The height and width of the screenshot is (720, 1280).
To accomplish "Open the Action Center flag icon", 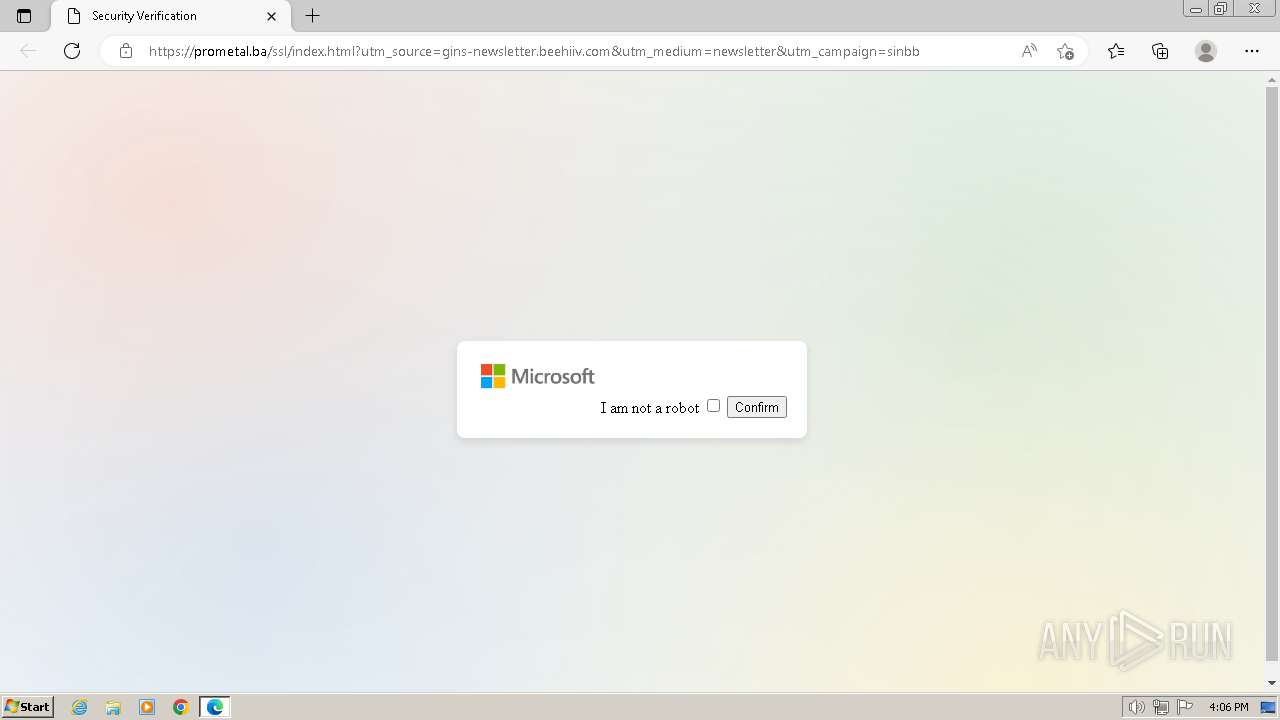I will [1185, 707].
